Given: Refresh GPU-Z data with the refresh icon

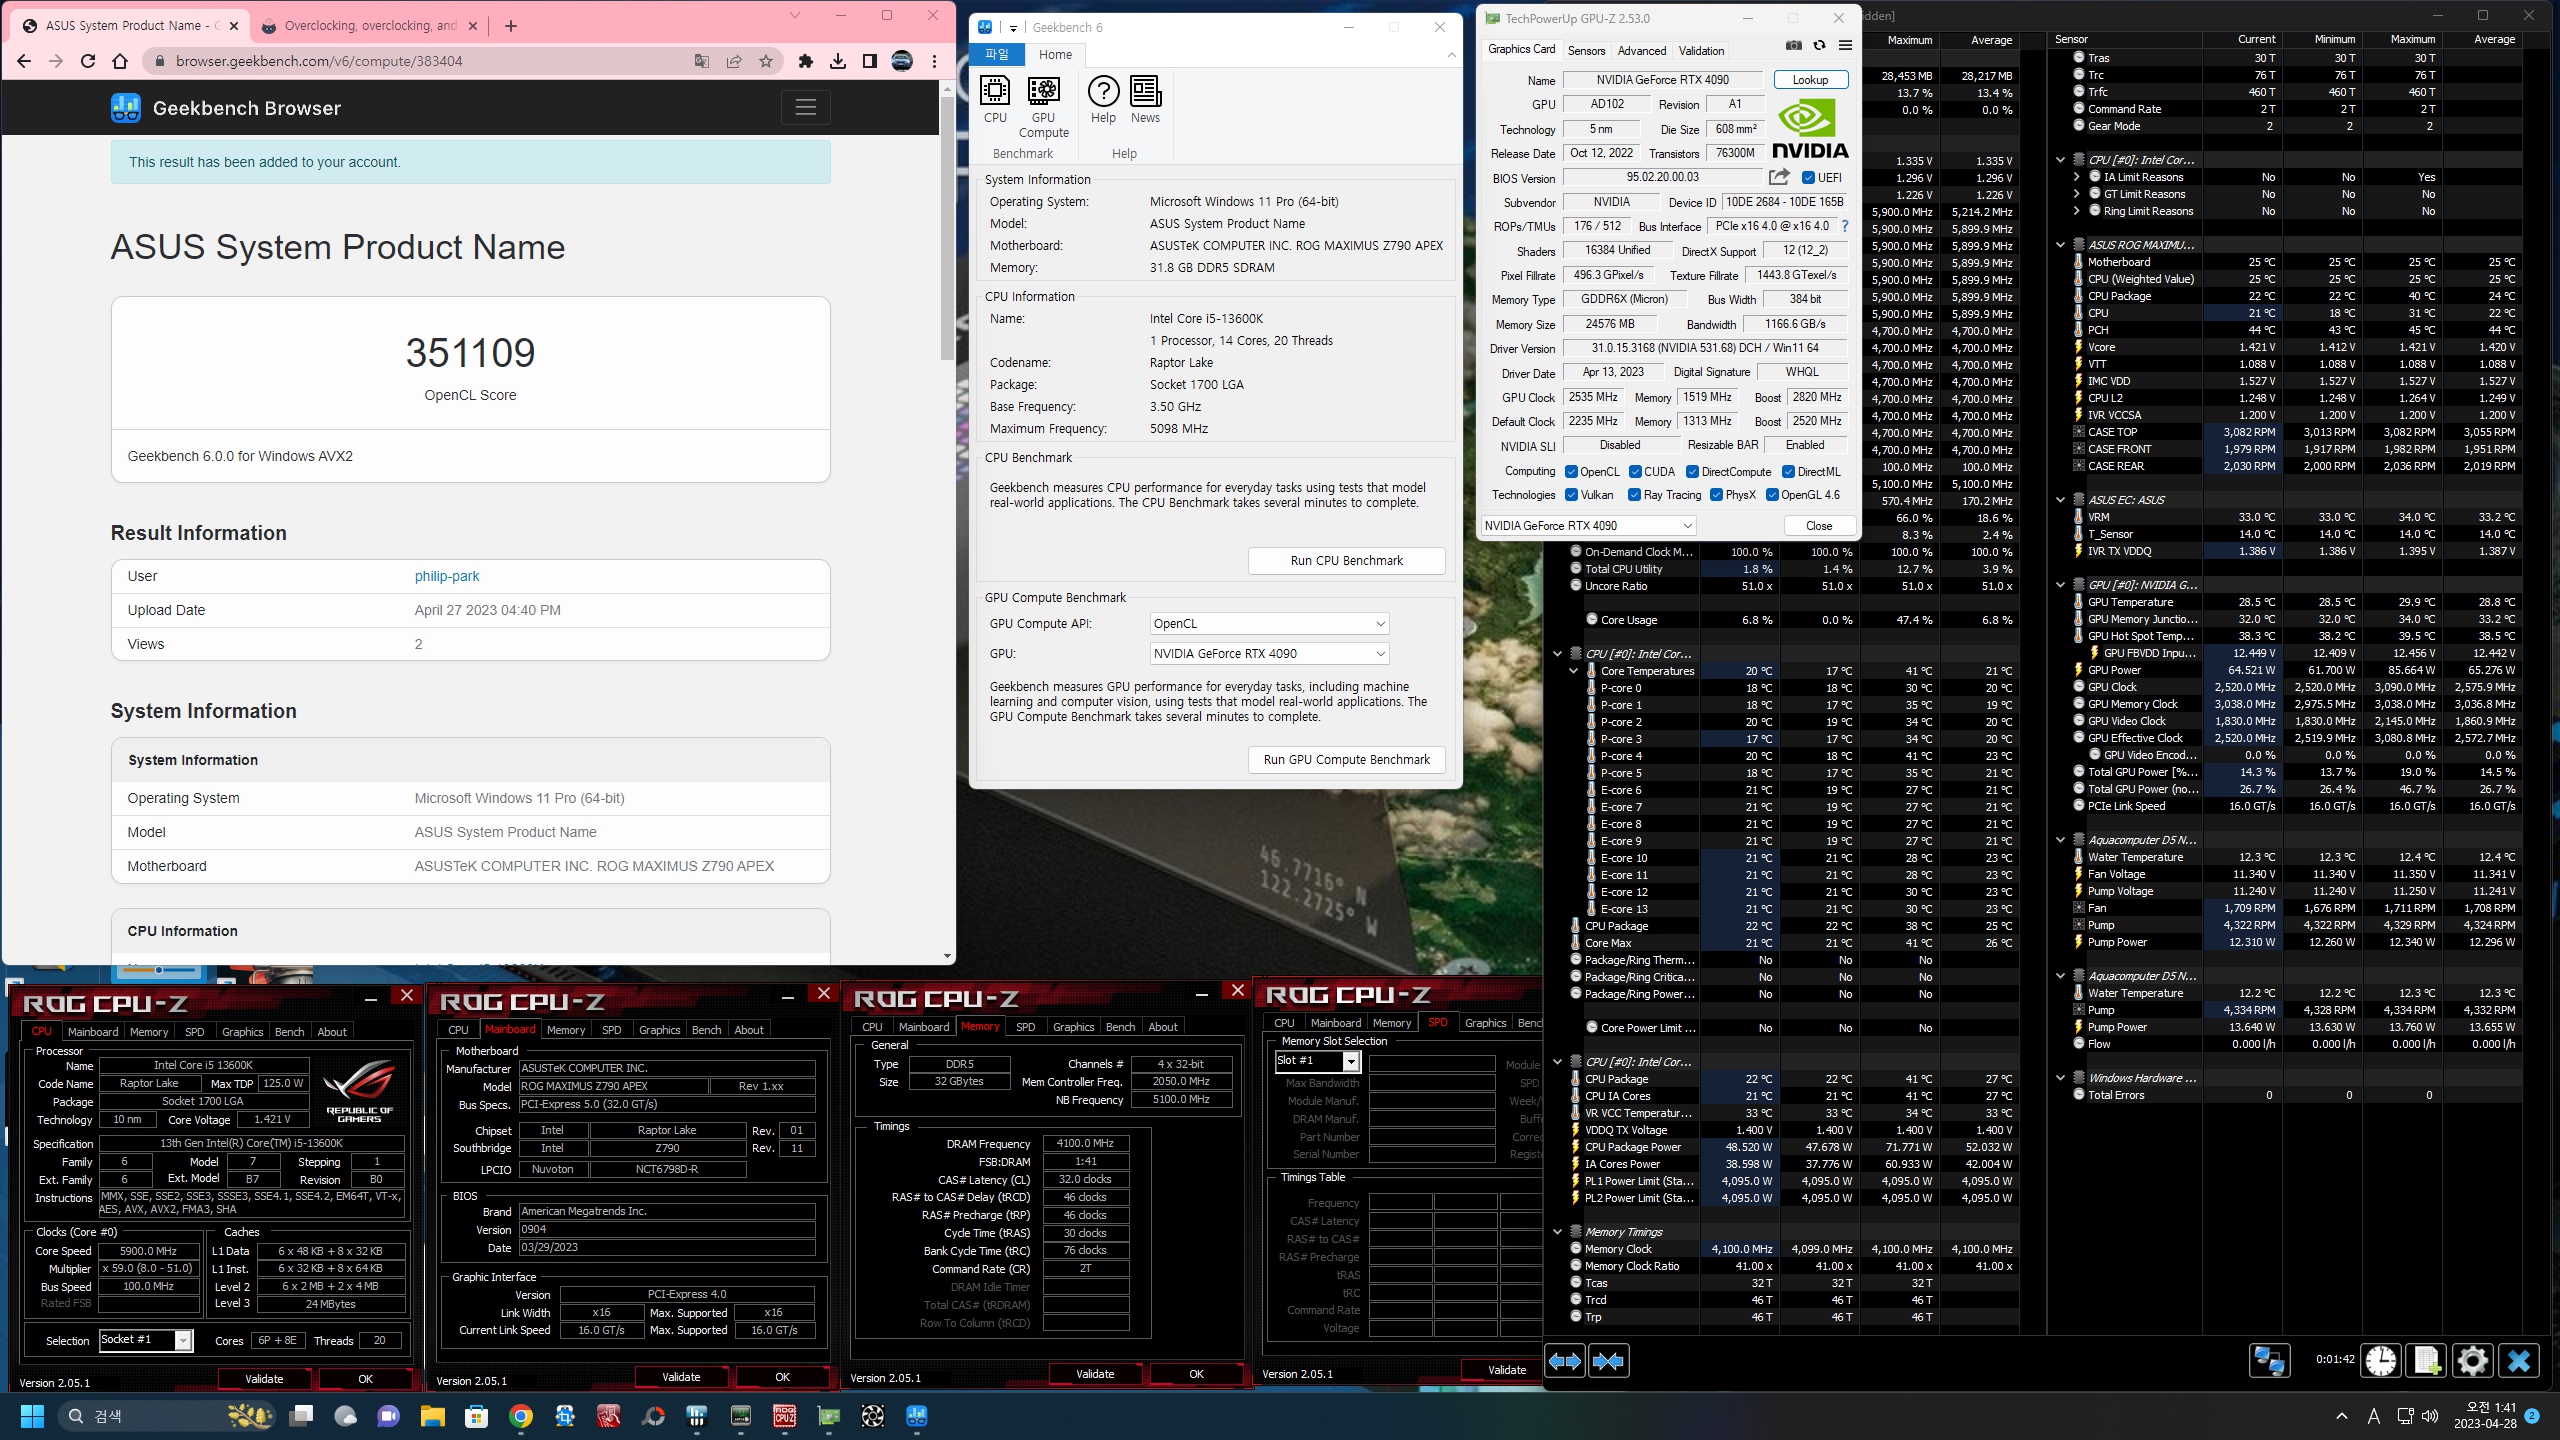Looking at the screenshot, I should (x=1819, y=46).
